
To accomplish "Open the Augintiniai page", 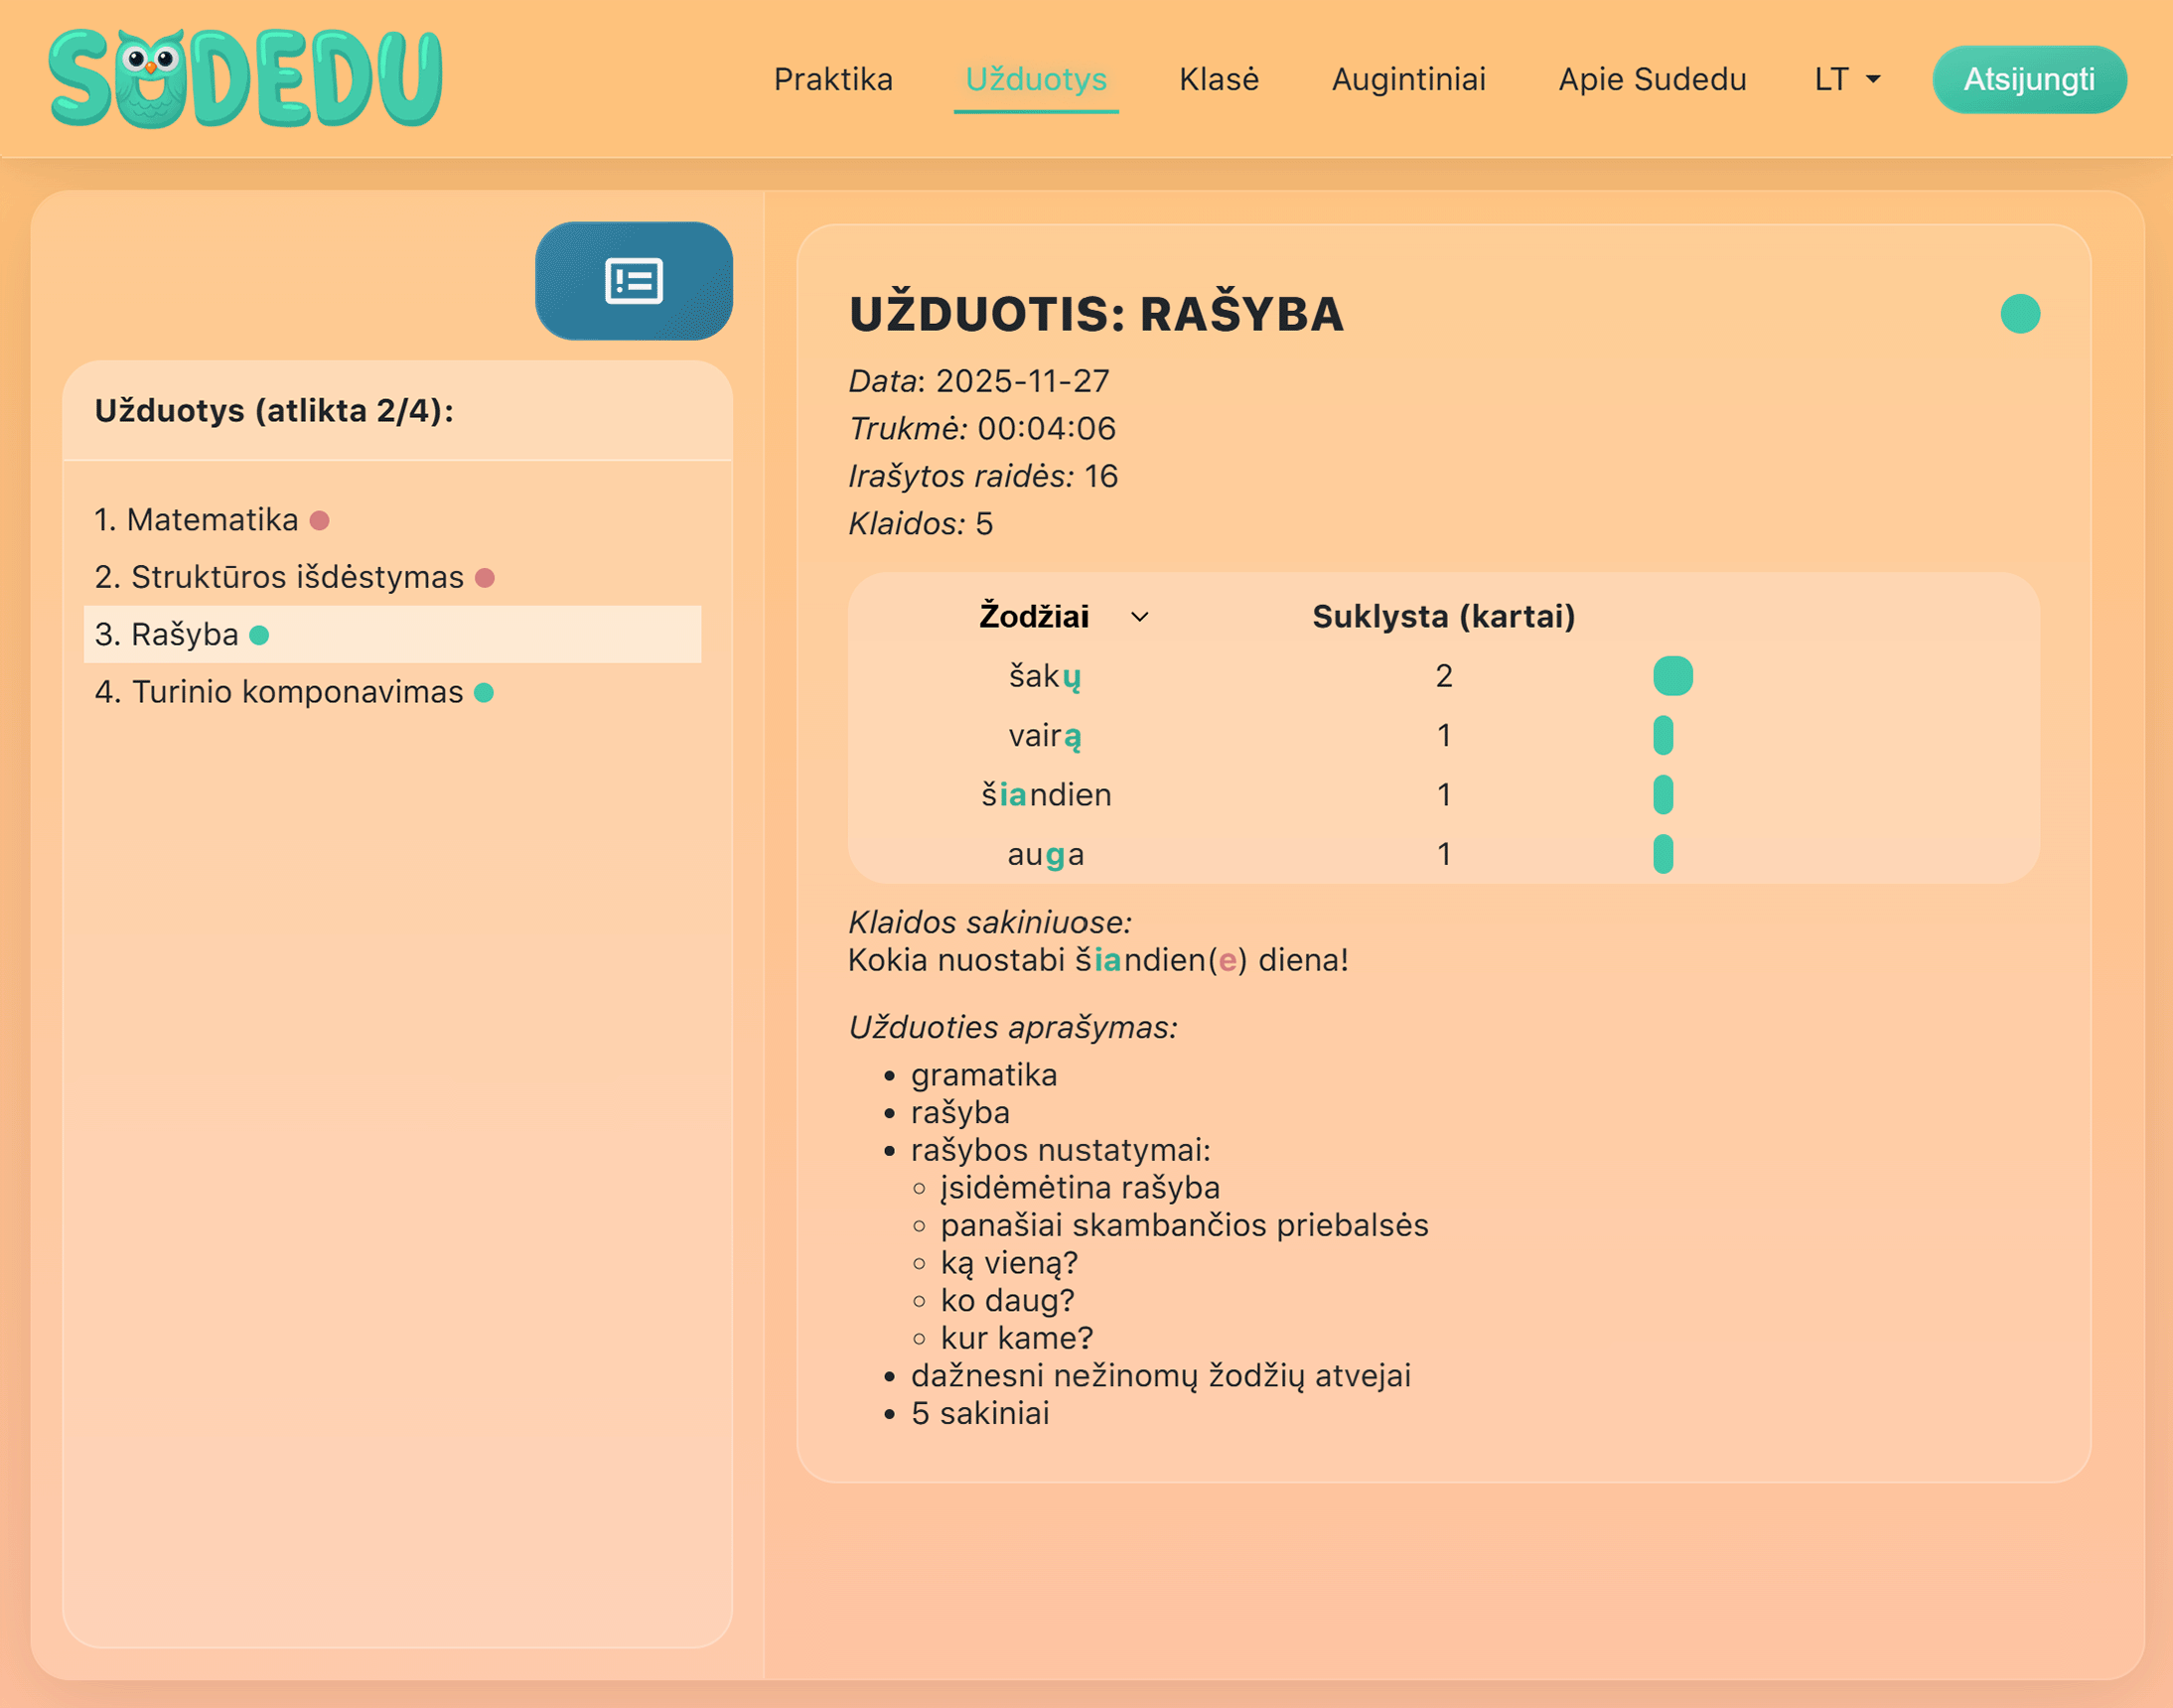I will tap(1407, 79).
